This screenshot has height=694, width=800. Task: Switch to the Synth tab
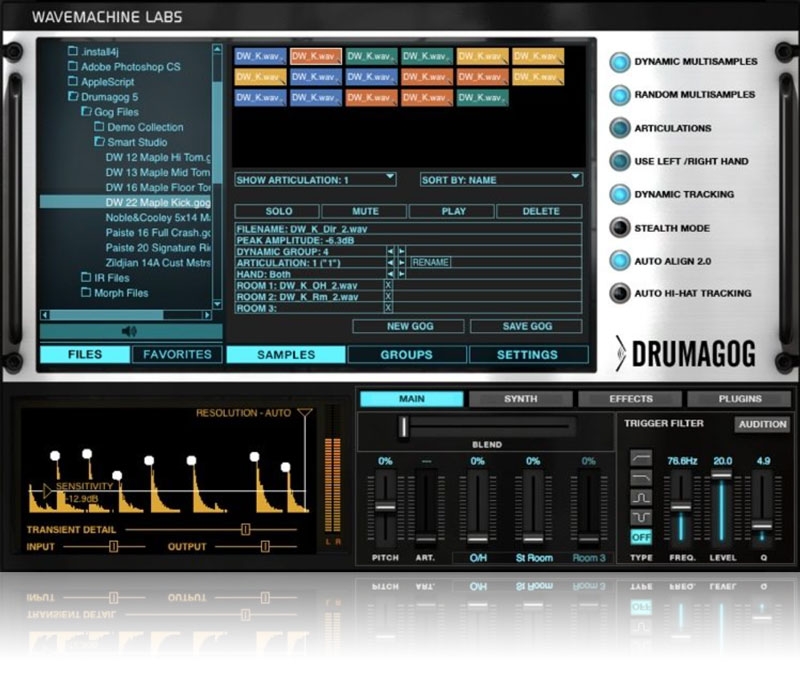[521, 399]
